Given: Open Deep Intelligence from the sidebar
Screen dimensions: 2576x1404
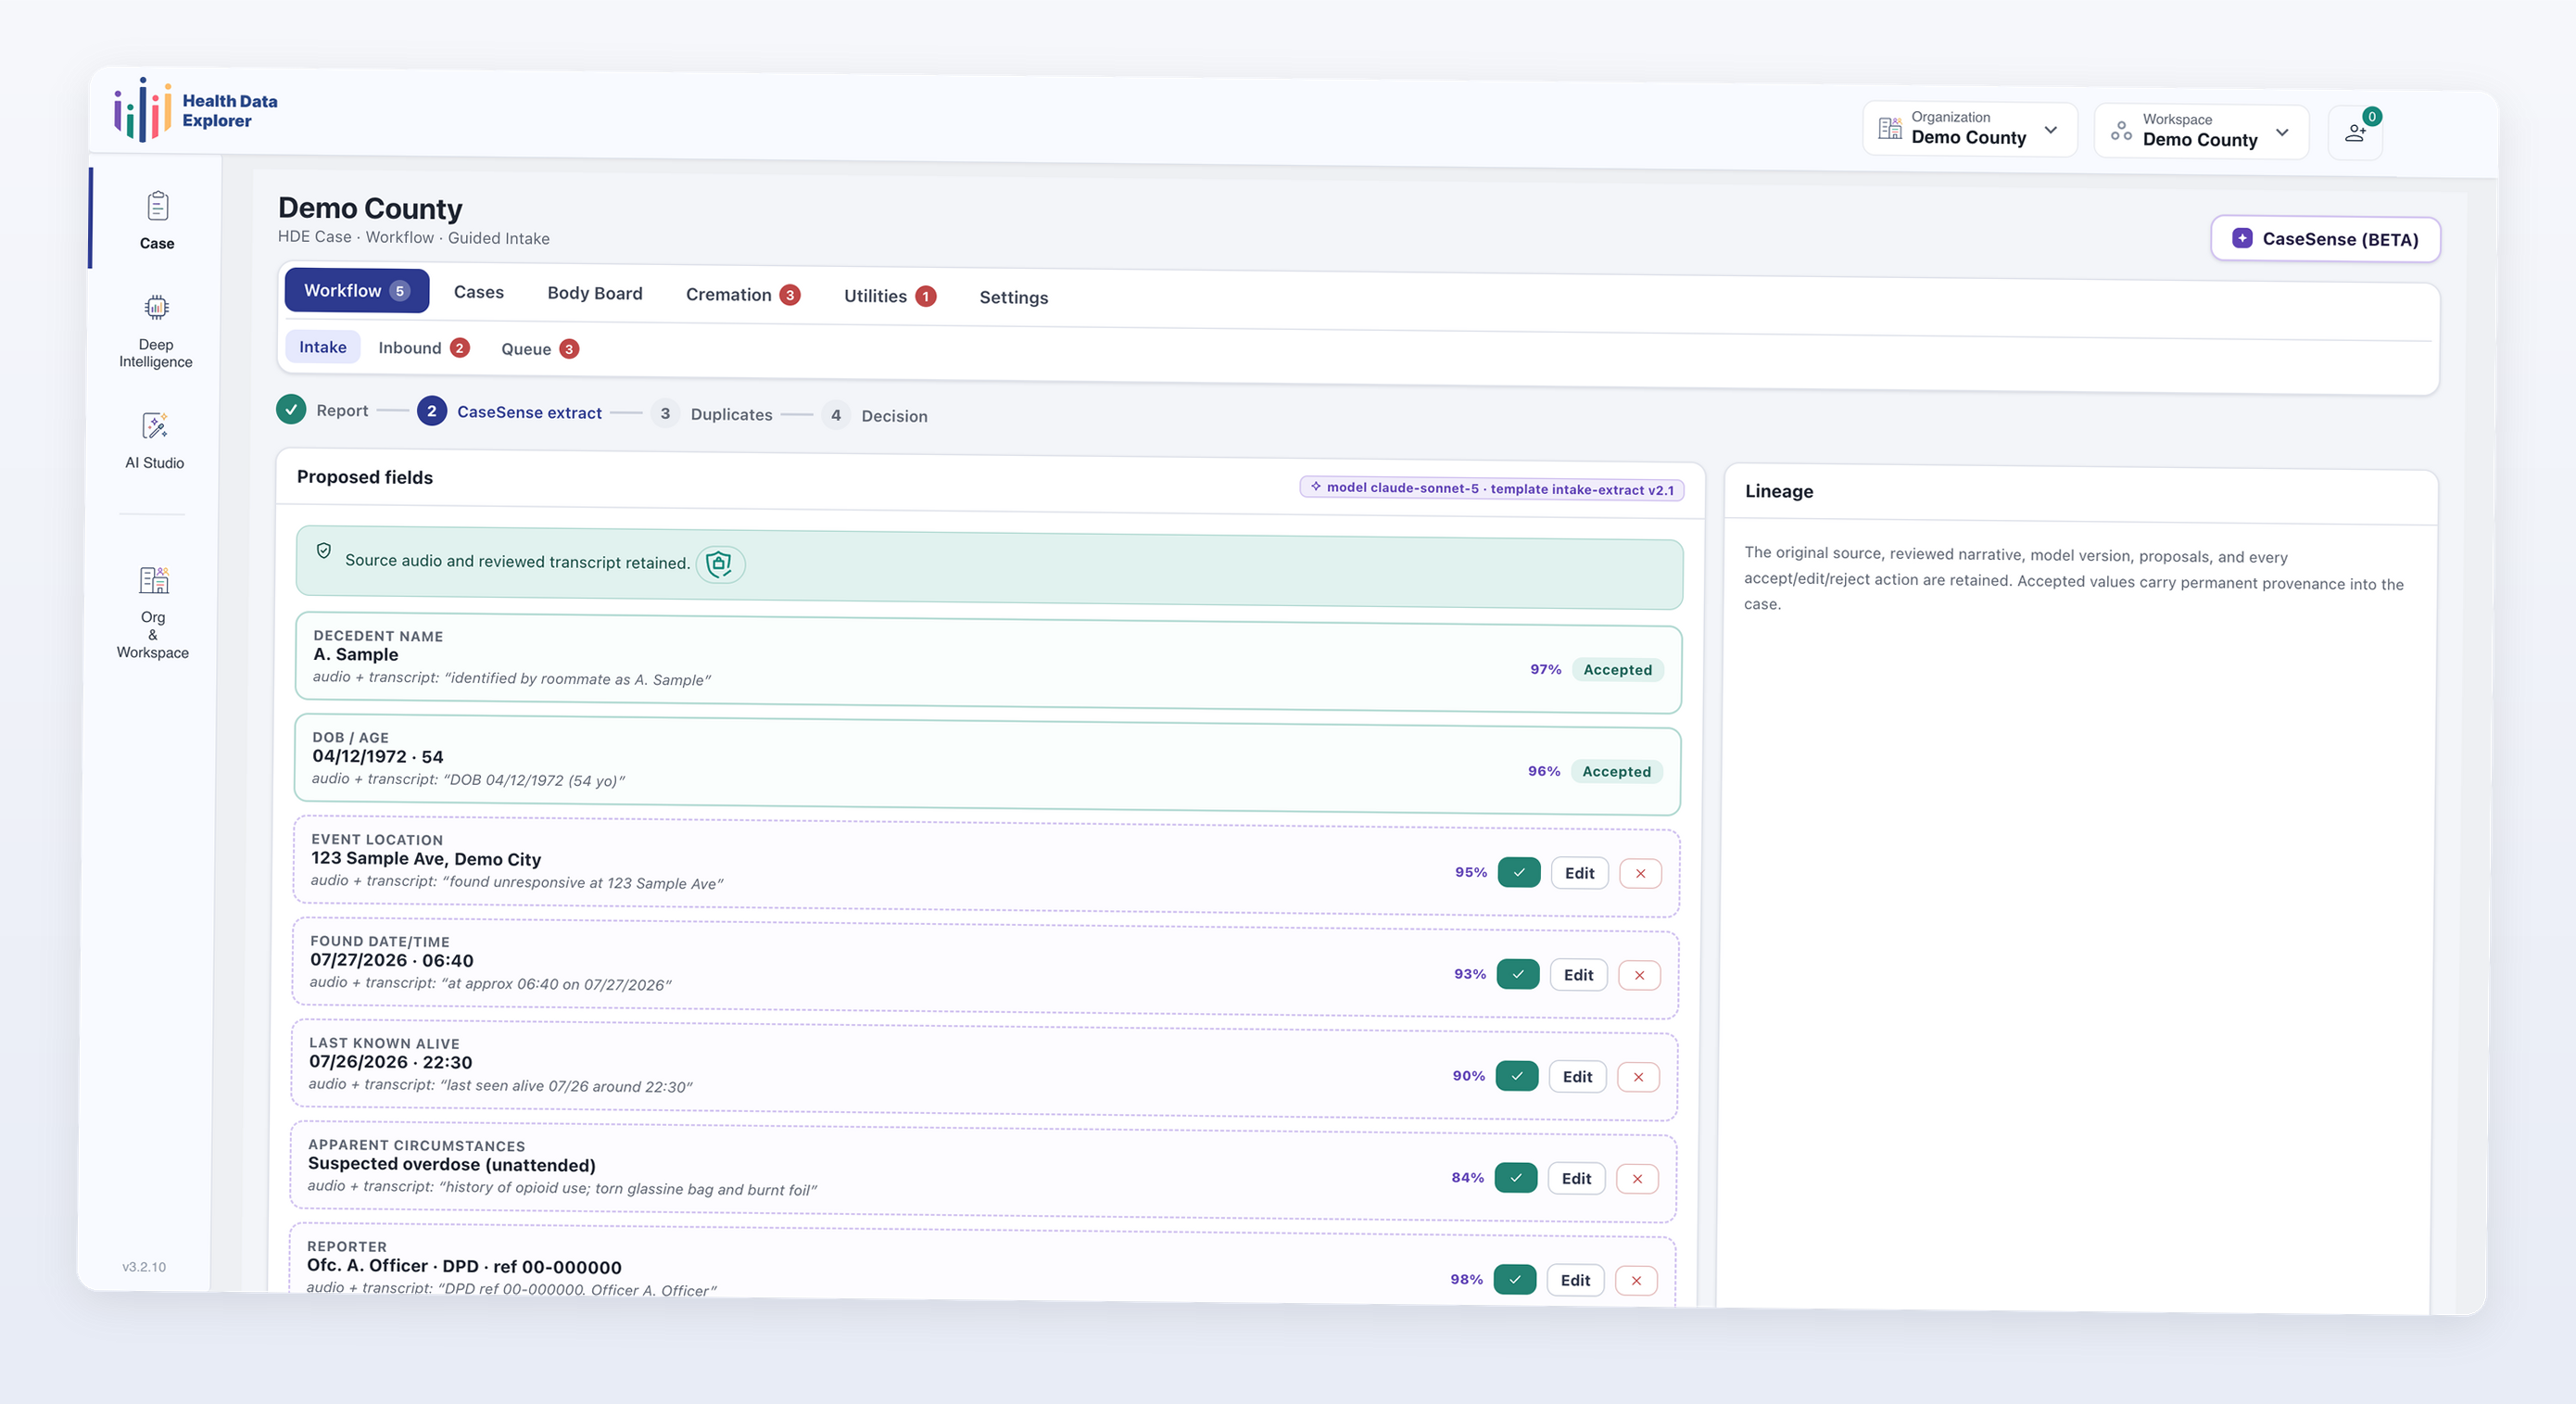Looking at the screenshot, I should (x=155, y=331).
